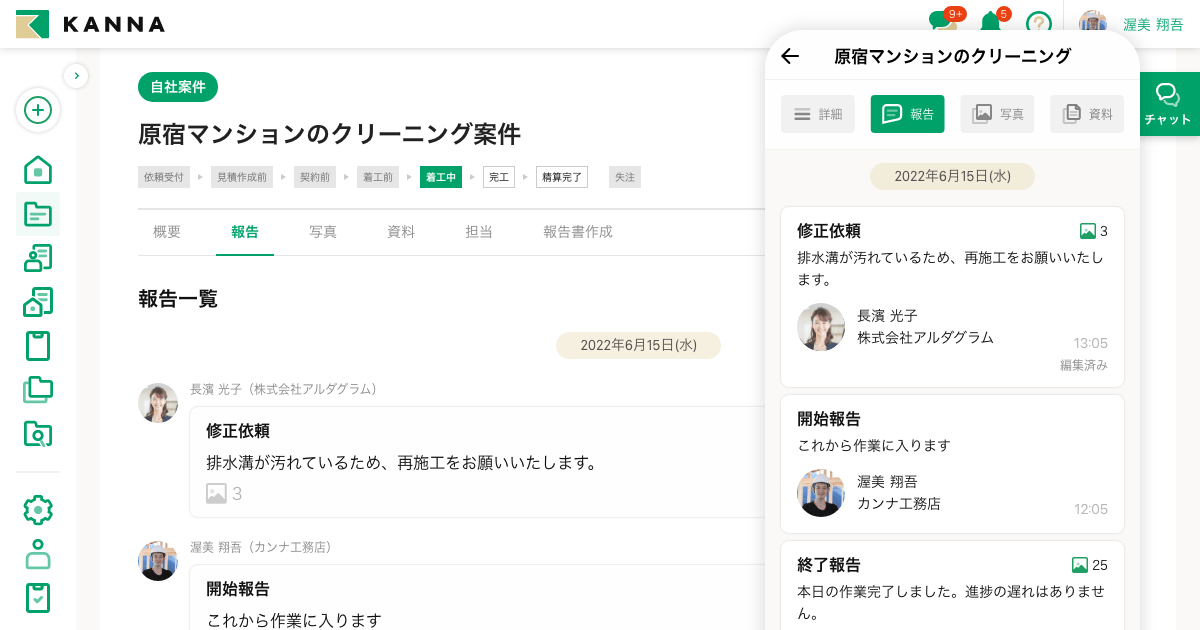Open the home icon in sidebar

coord(38,170)
